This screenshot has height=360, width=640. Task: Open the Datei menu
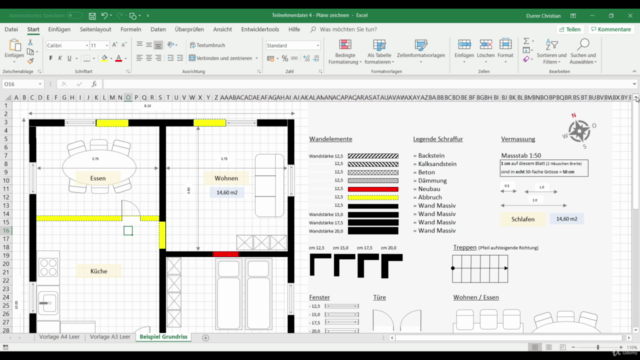coord(11,29)
